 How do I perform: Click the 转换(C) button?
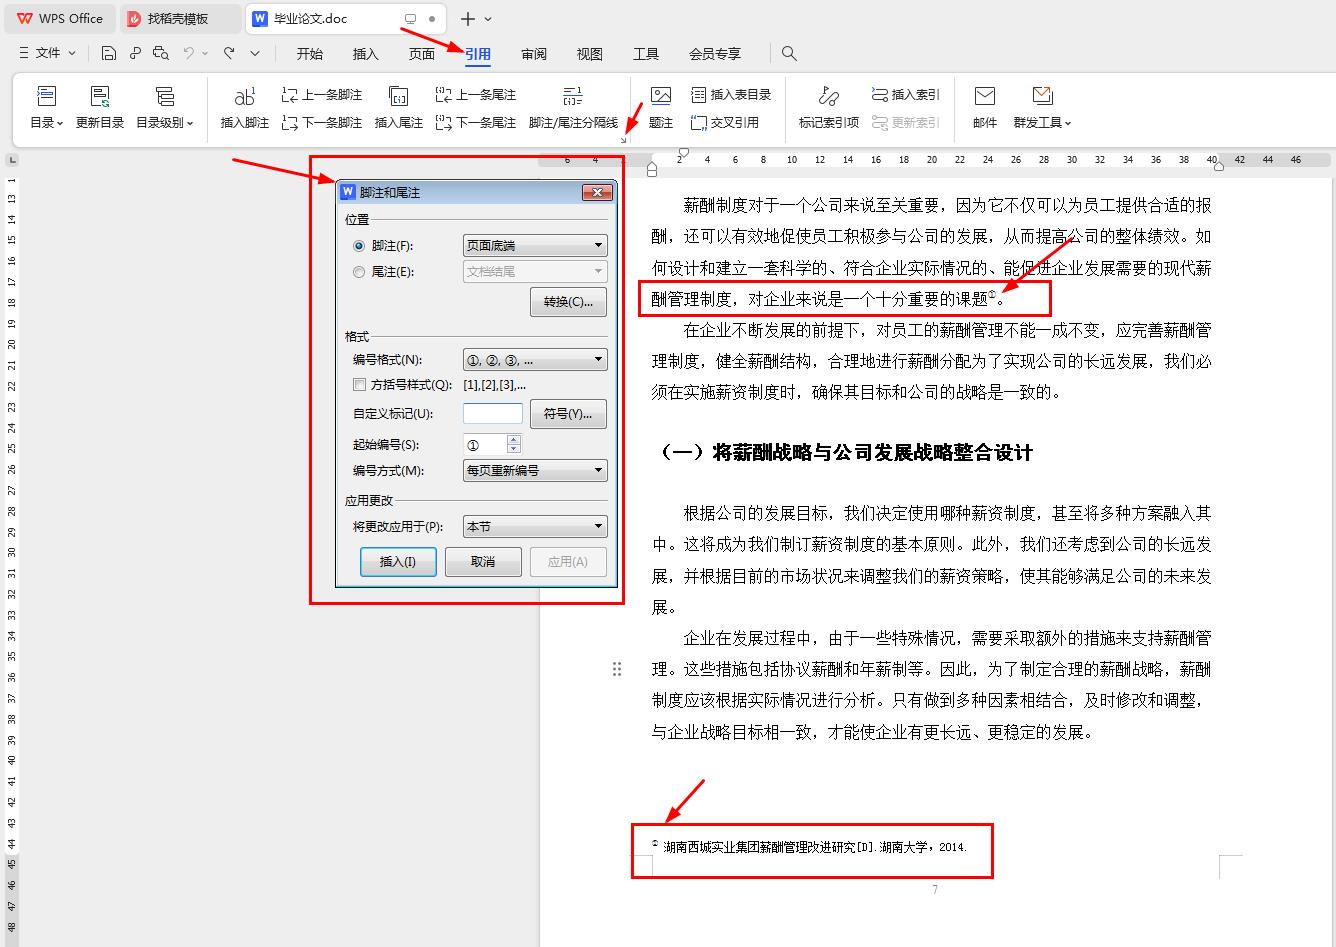click(x=568, y=301)
